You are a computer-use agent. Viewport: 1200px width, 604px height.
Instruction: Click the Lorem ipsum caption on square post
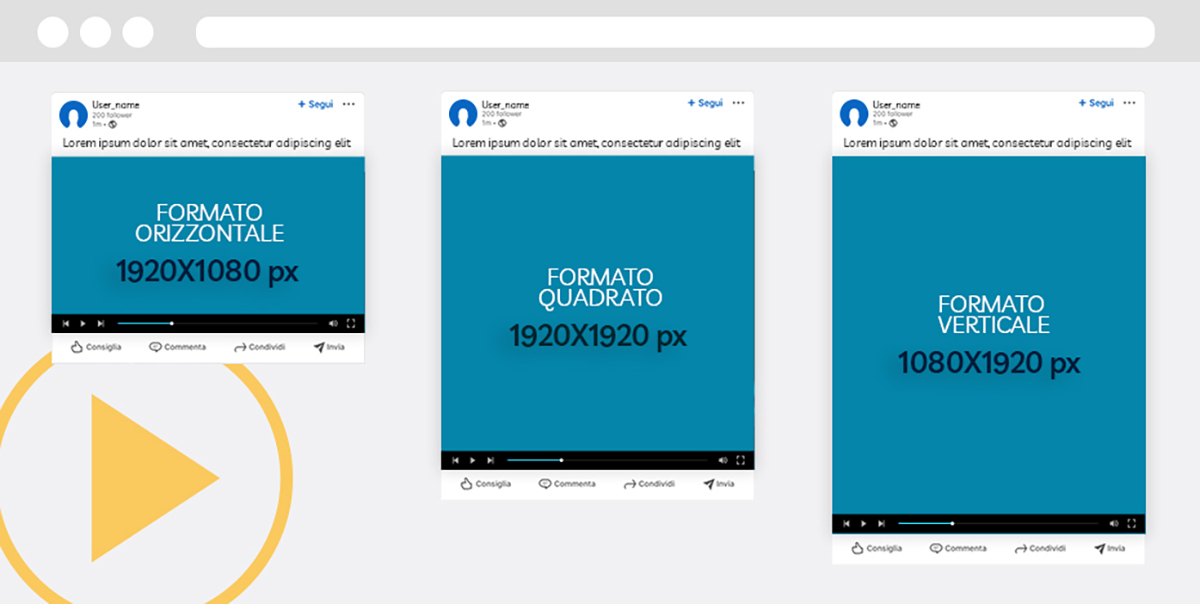coord(597,143)
